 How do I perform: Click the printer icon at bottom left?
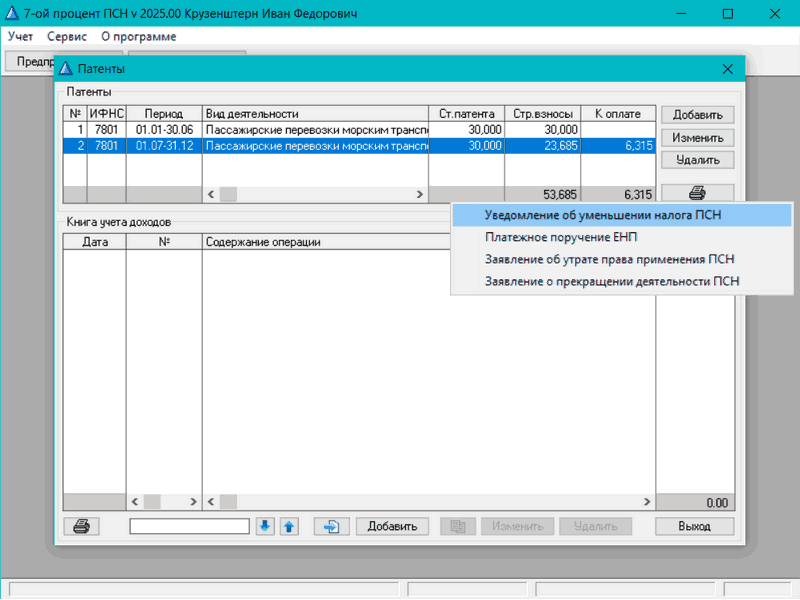click(81, 526)
